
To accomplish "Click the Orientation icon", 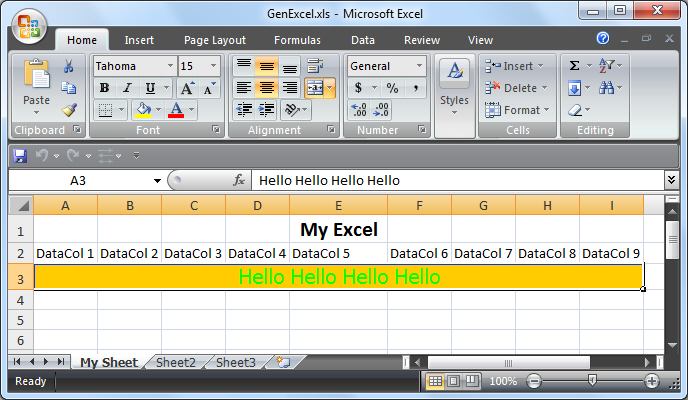I will point(292,110).
